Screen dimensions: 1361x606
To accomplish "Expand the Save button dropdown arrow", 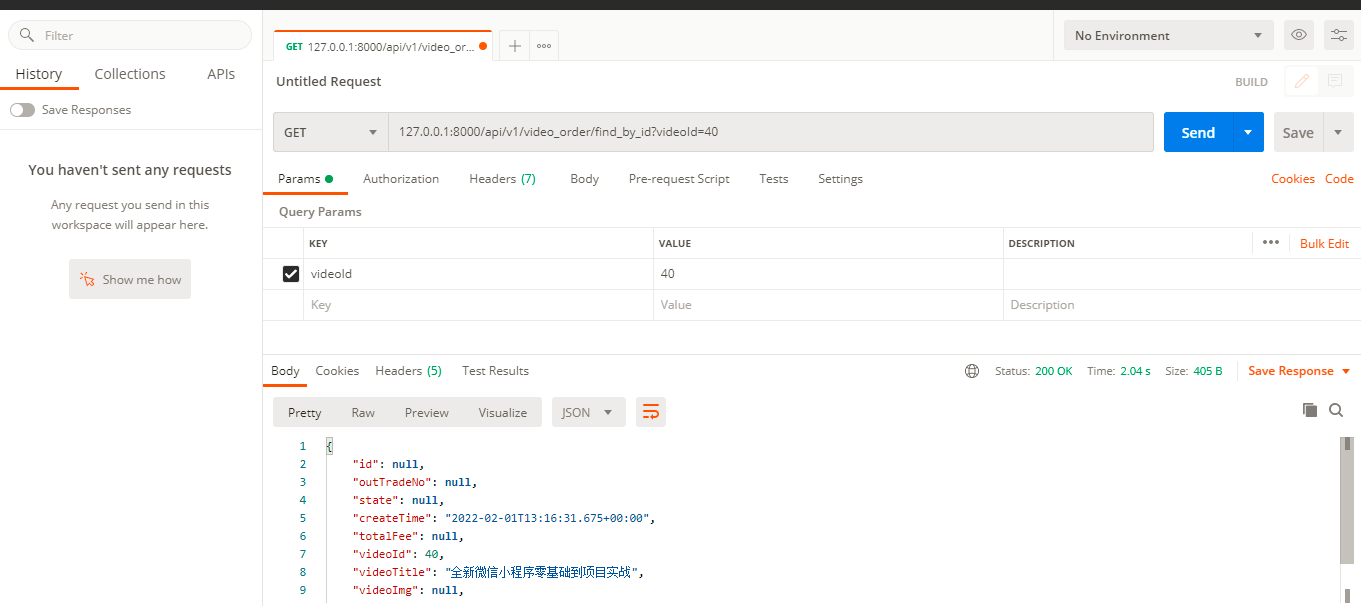I will pos(1339,132).
